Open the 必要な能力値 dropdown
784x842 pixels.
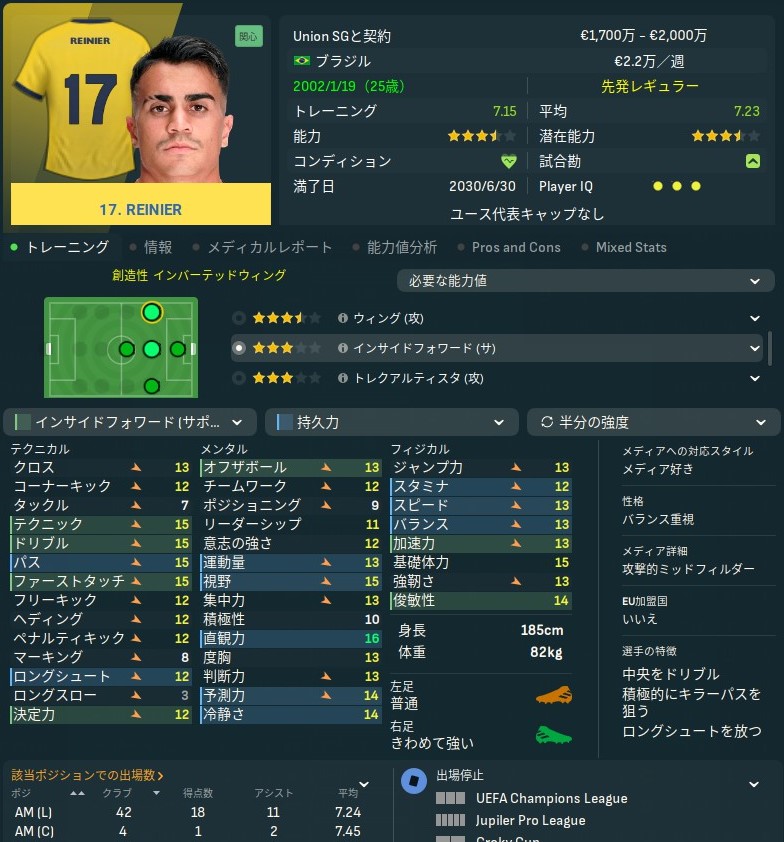(585, 281)
